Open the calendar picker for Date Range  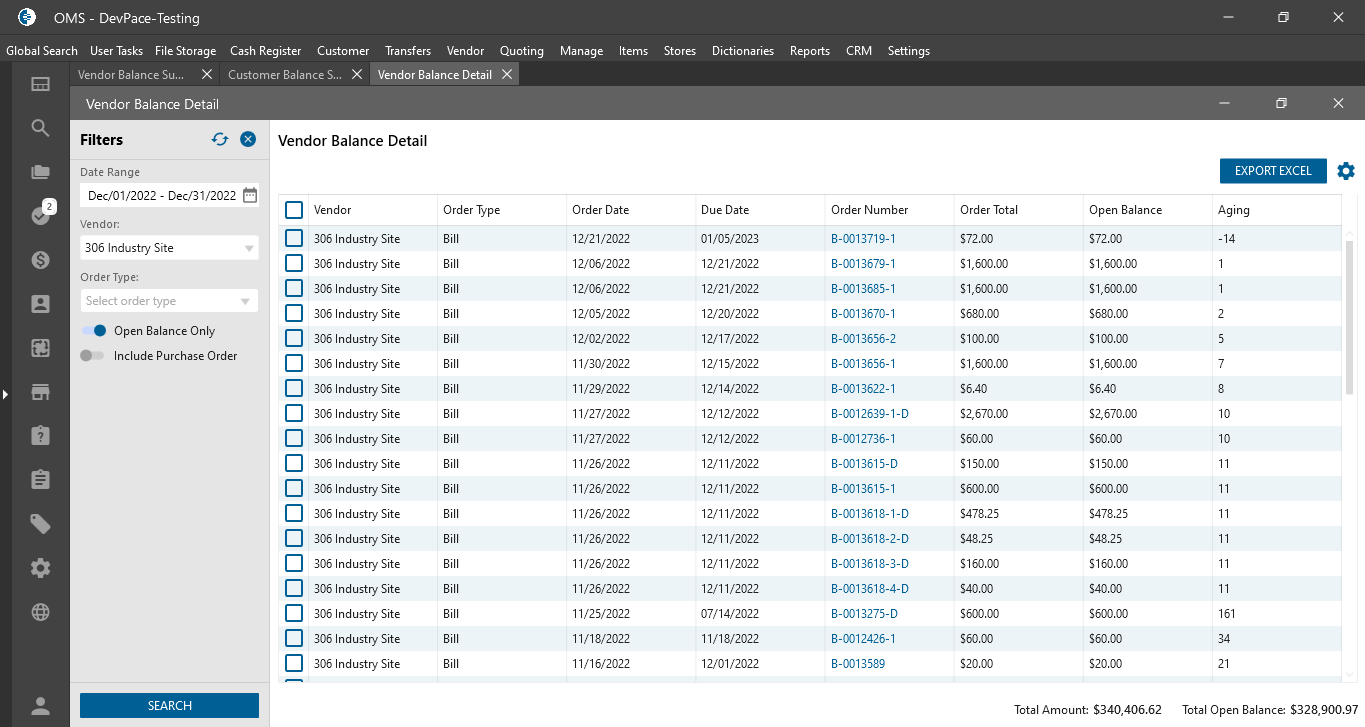click(x=249, y=195)
